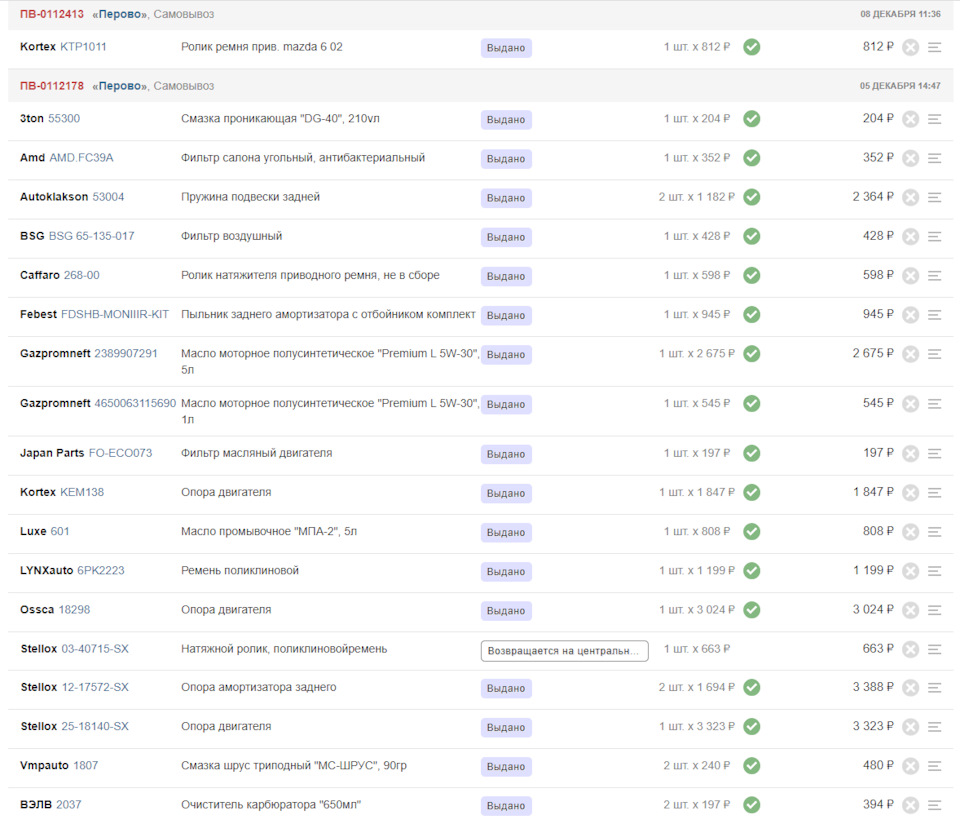Click green check mark for Luxe 601

pos(752,531)
